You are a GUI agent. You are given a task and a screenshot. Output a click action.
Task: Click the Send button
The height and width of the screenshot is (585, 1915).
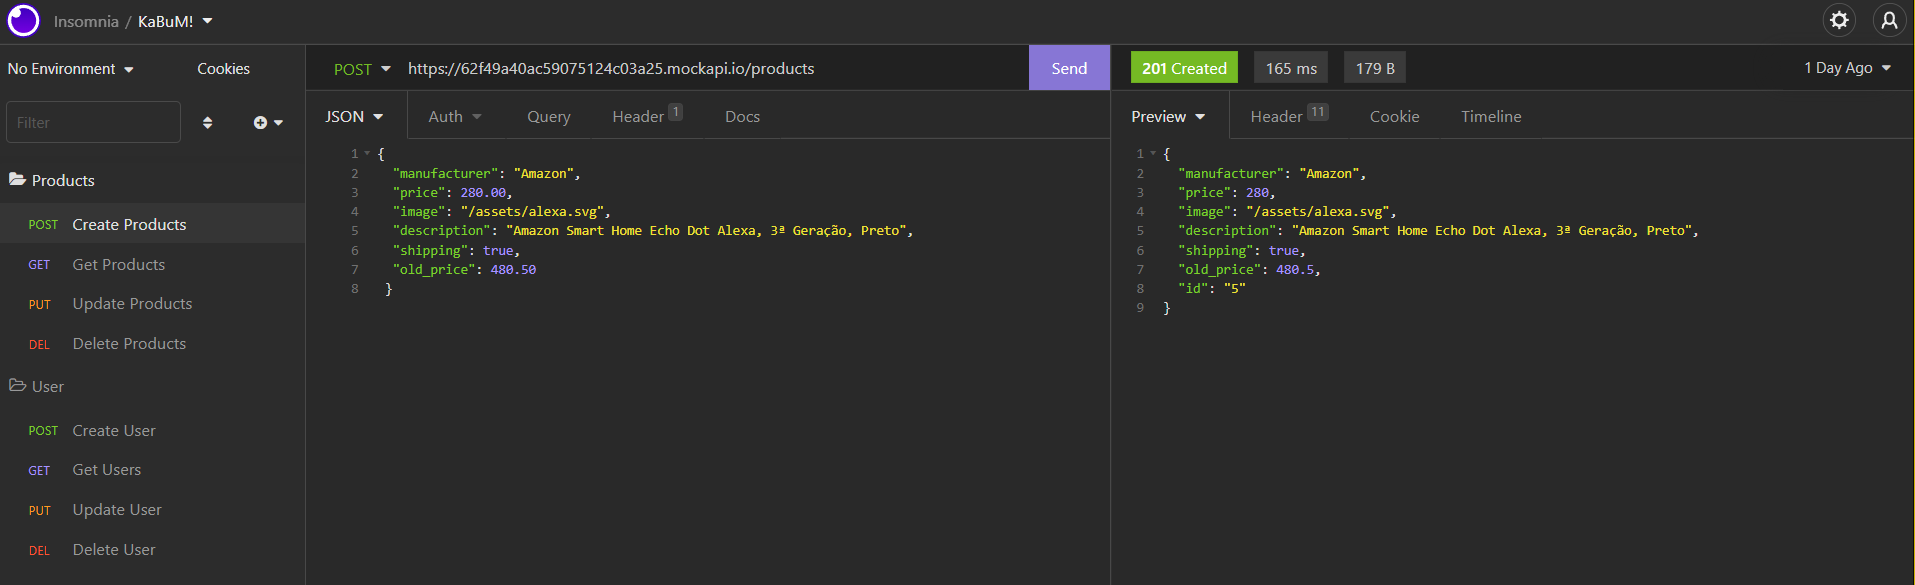1069,68
